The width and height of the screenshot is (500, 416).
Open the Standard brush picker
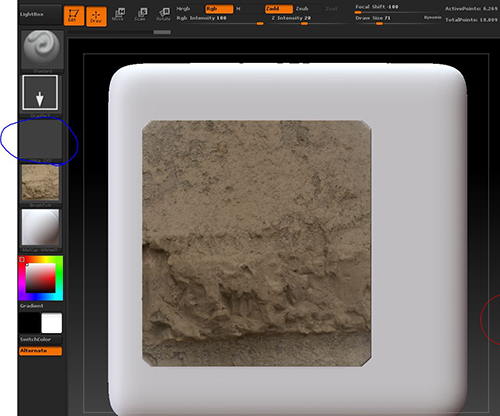coord(42,51)
